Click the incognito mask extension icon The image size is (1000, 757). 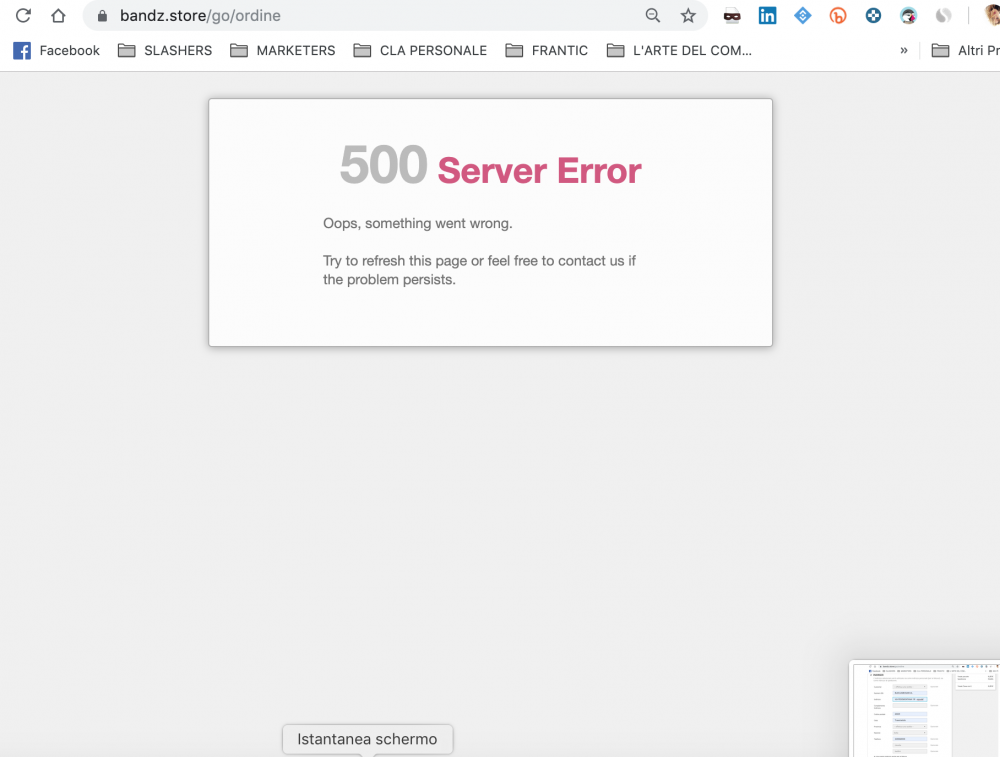[x=731, y=15]
